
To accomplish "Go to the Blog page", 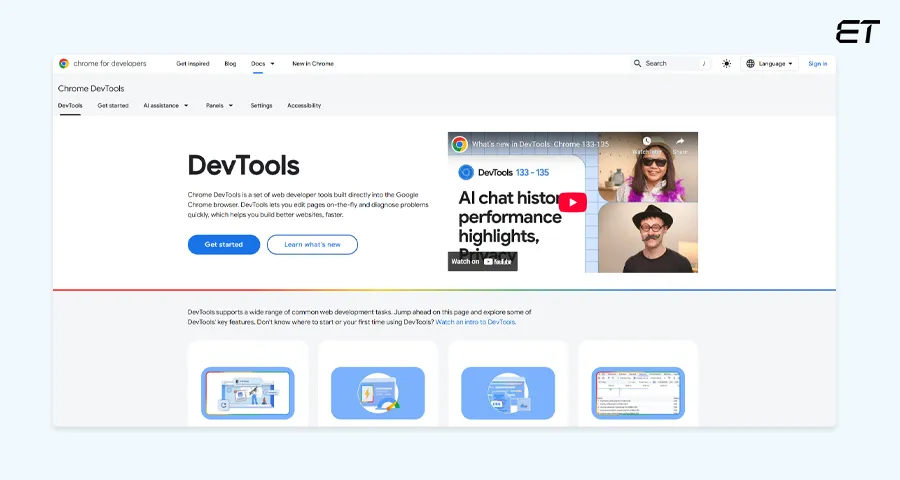I will [230, 64].
